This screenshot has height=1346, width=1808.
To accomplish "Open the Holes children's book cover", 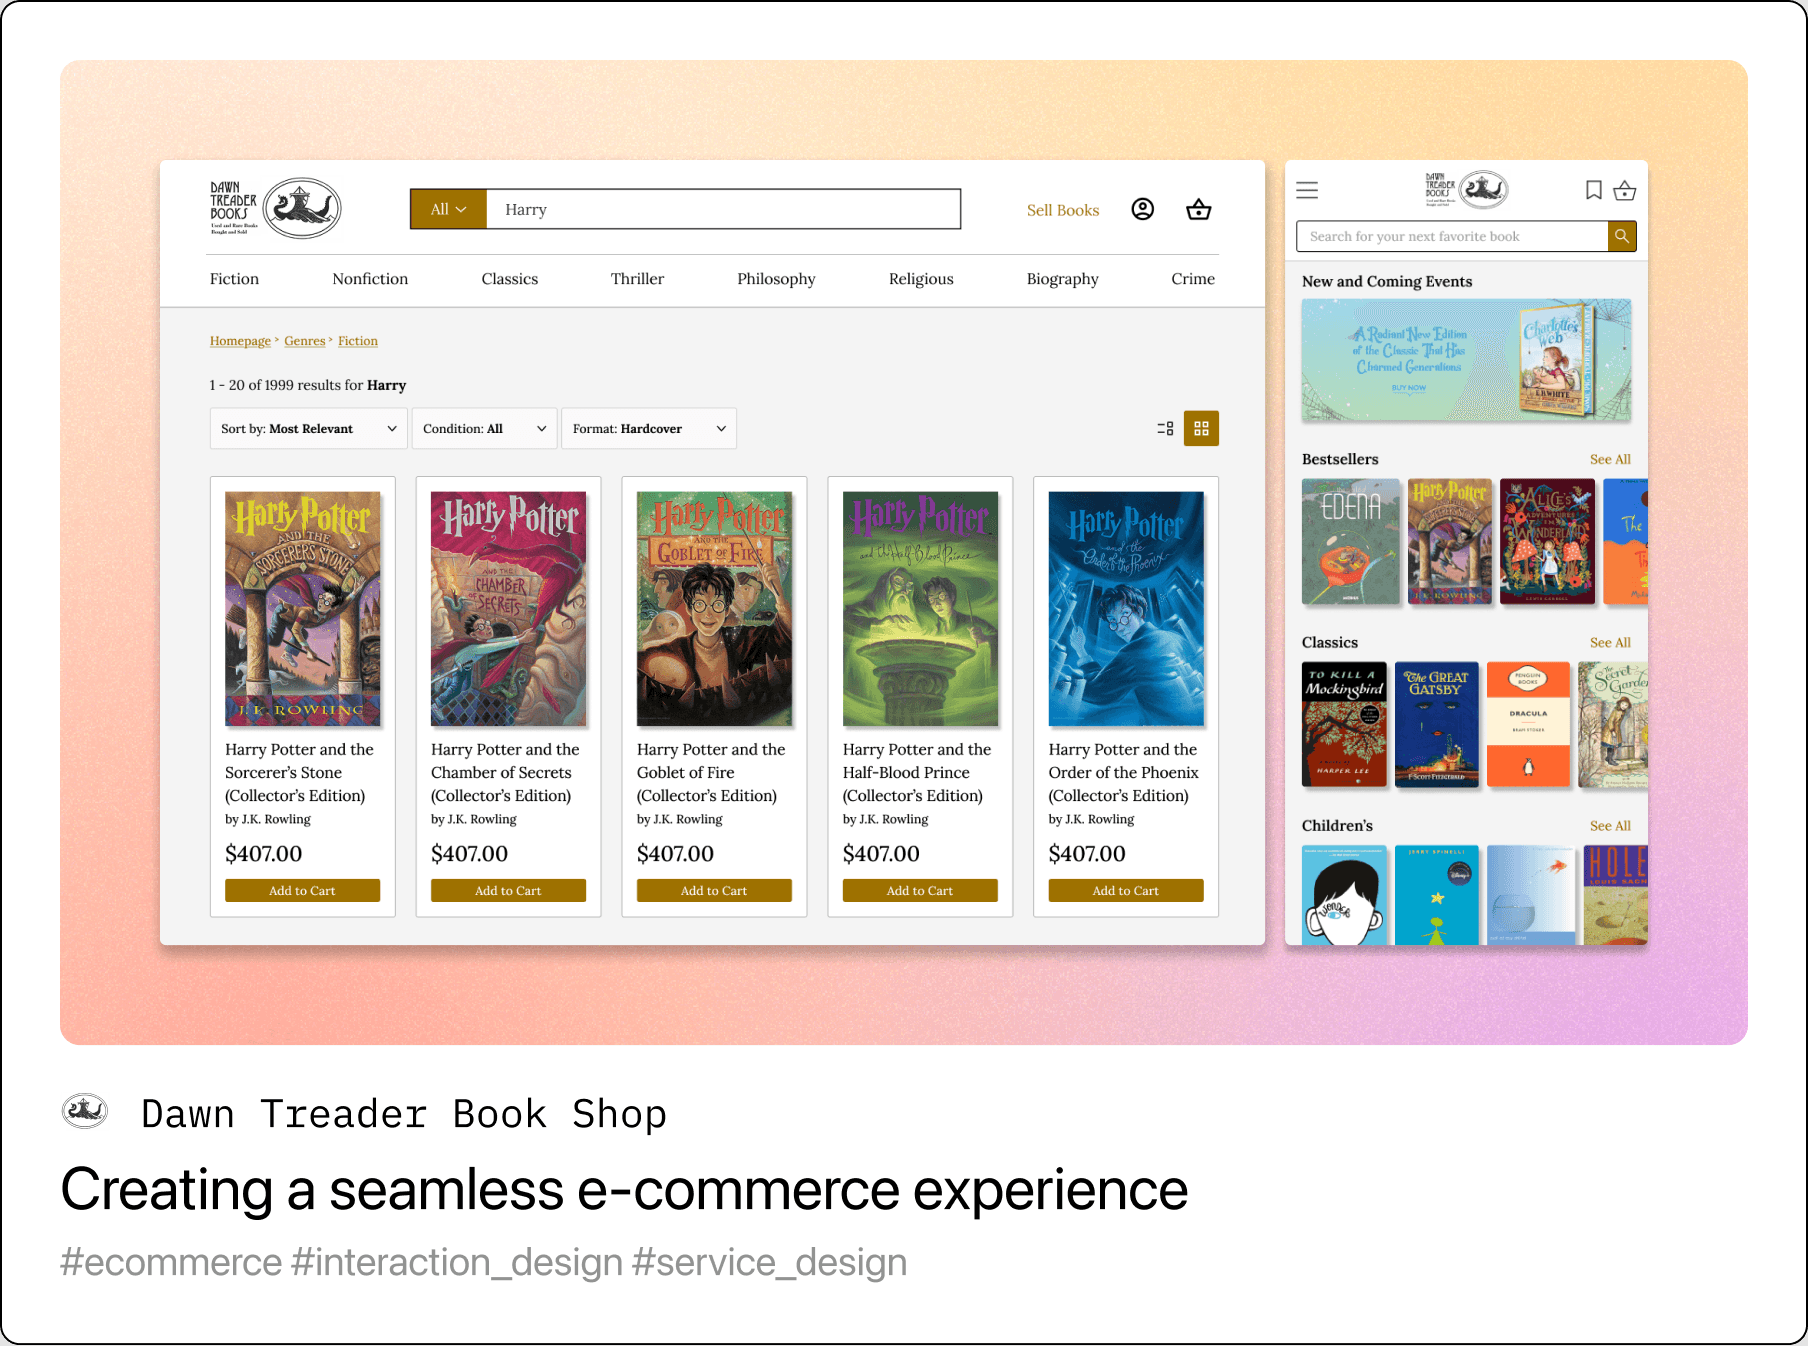I will pyautogui.click(x=1616, y=895).
